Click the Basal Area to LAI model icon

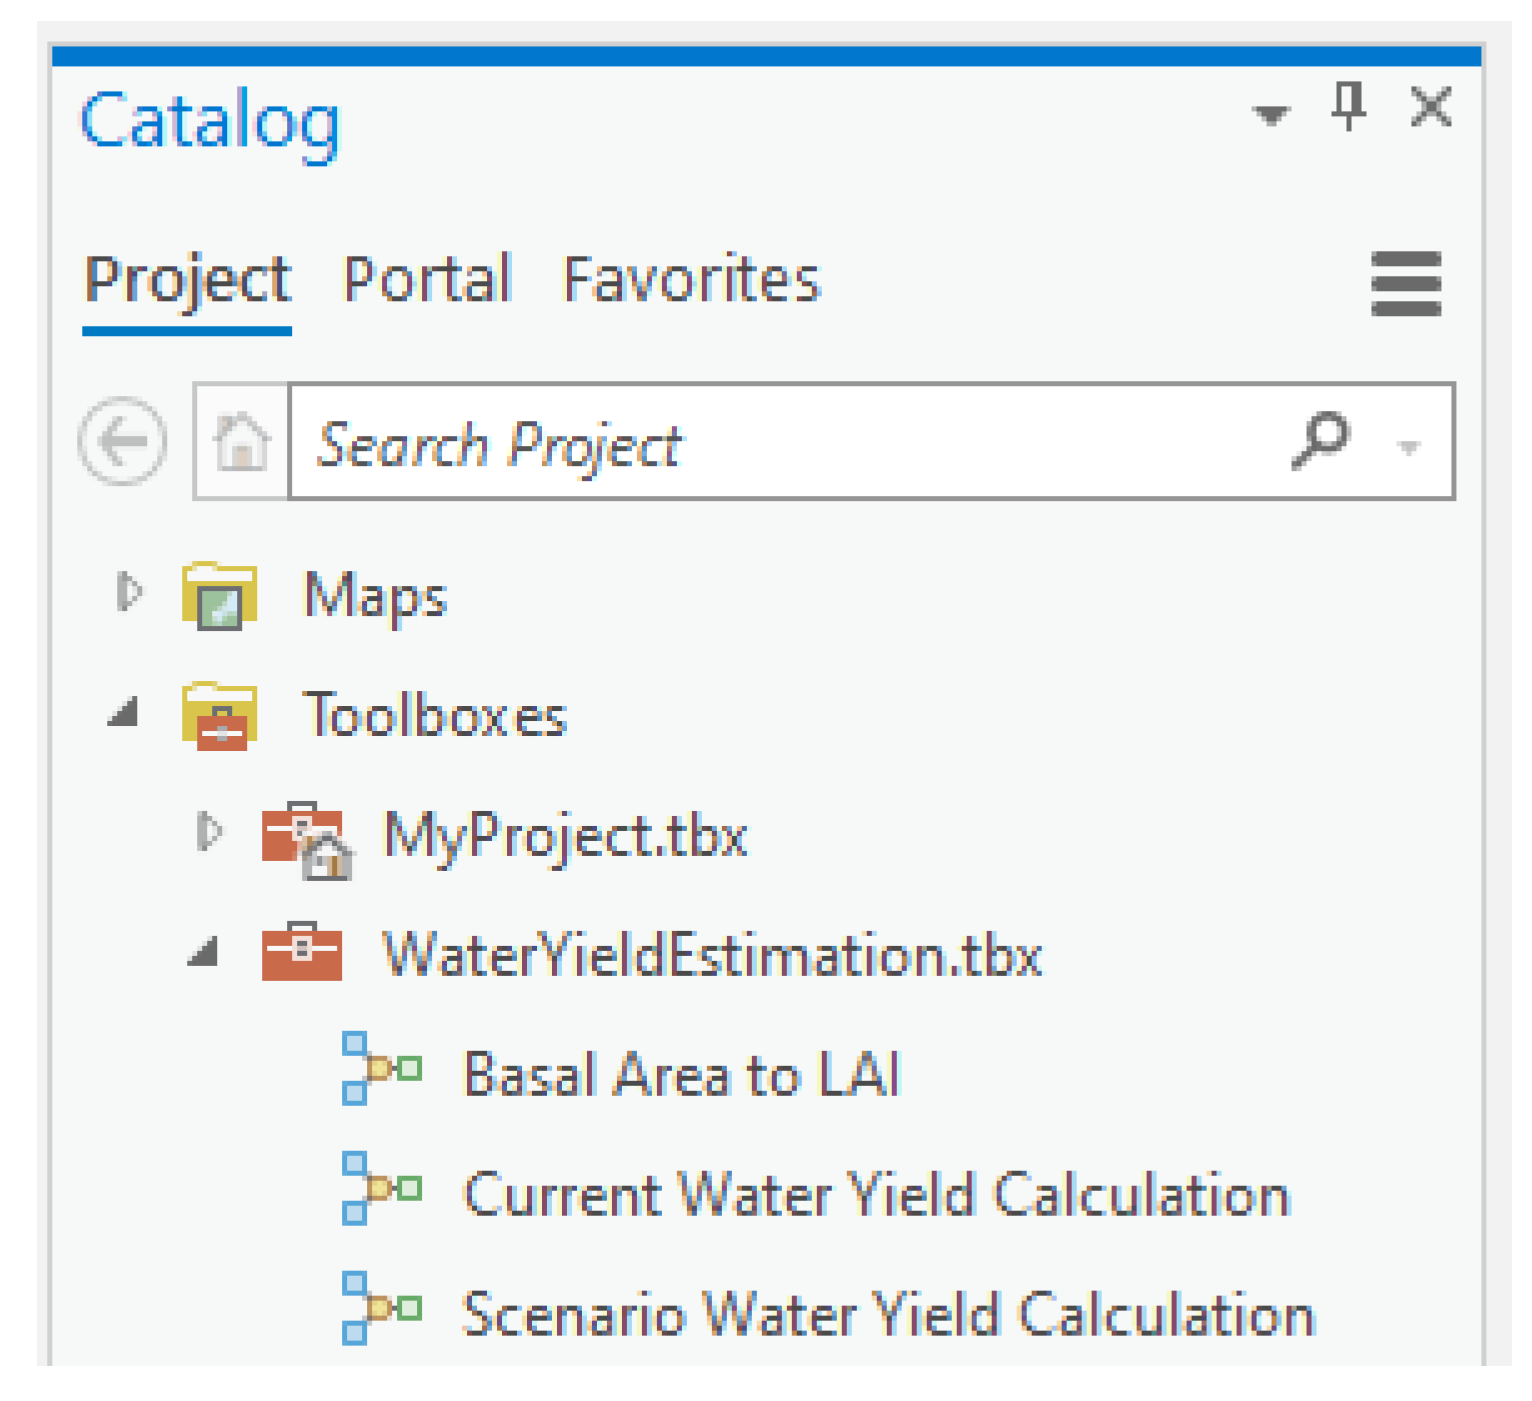pos(381,1069)
